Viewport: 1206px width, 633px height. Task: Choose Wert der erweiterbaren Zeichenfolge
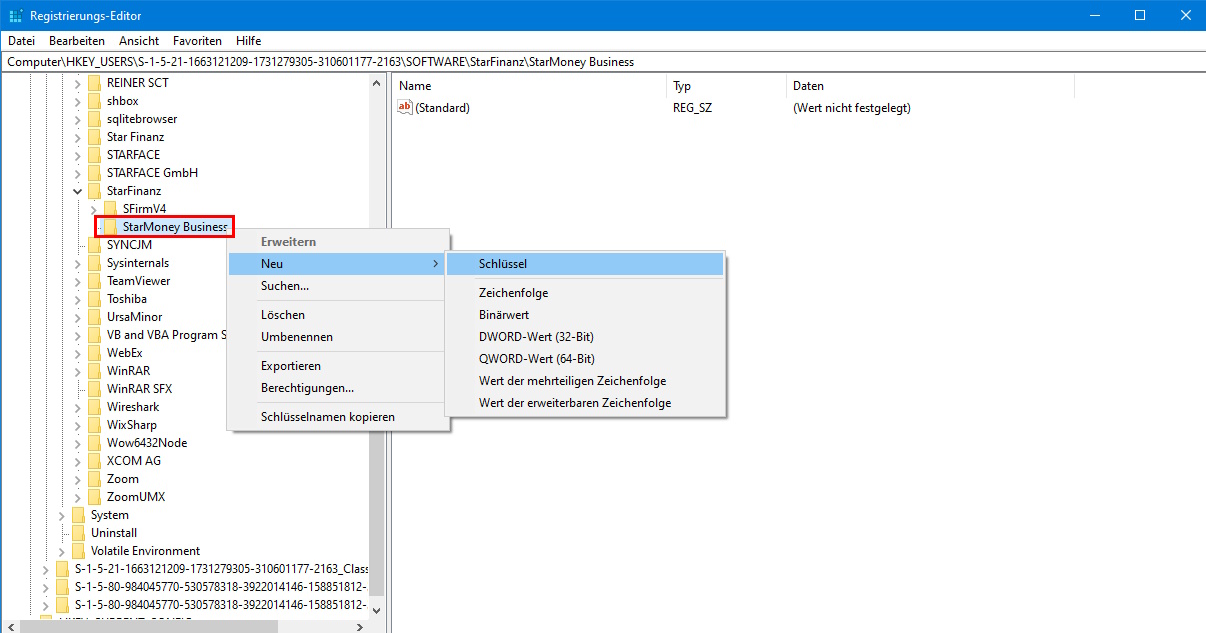pyautogui.click(x=584, y=403)
